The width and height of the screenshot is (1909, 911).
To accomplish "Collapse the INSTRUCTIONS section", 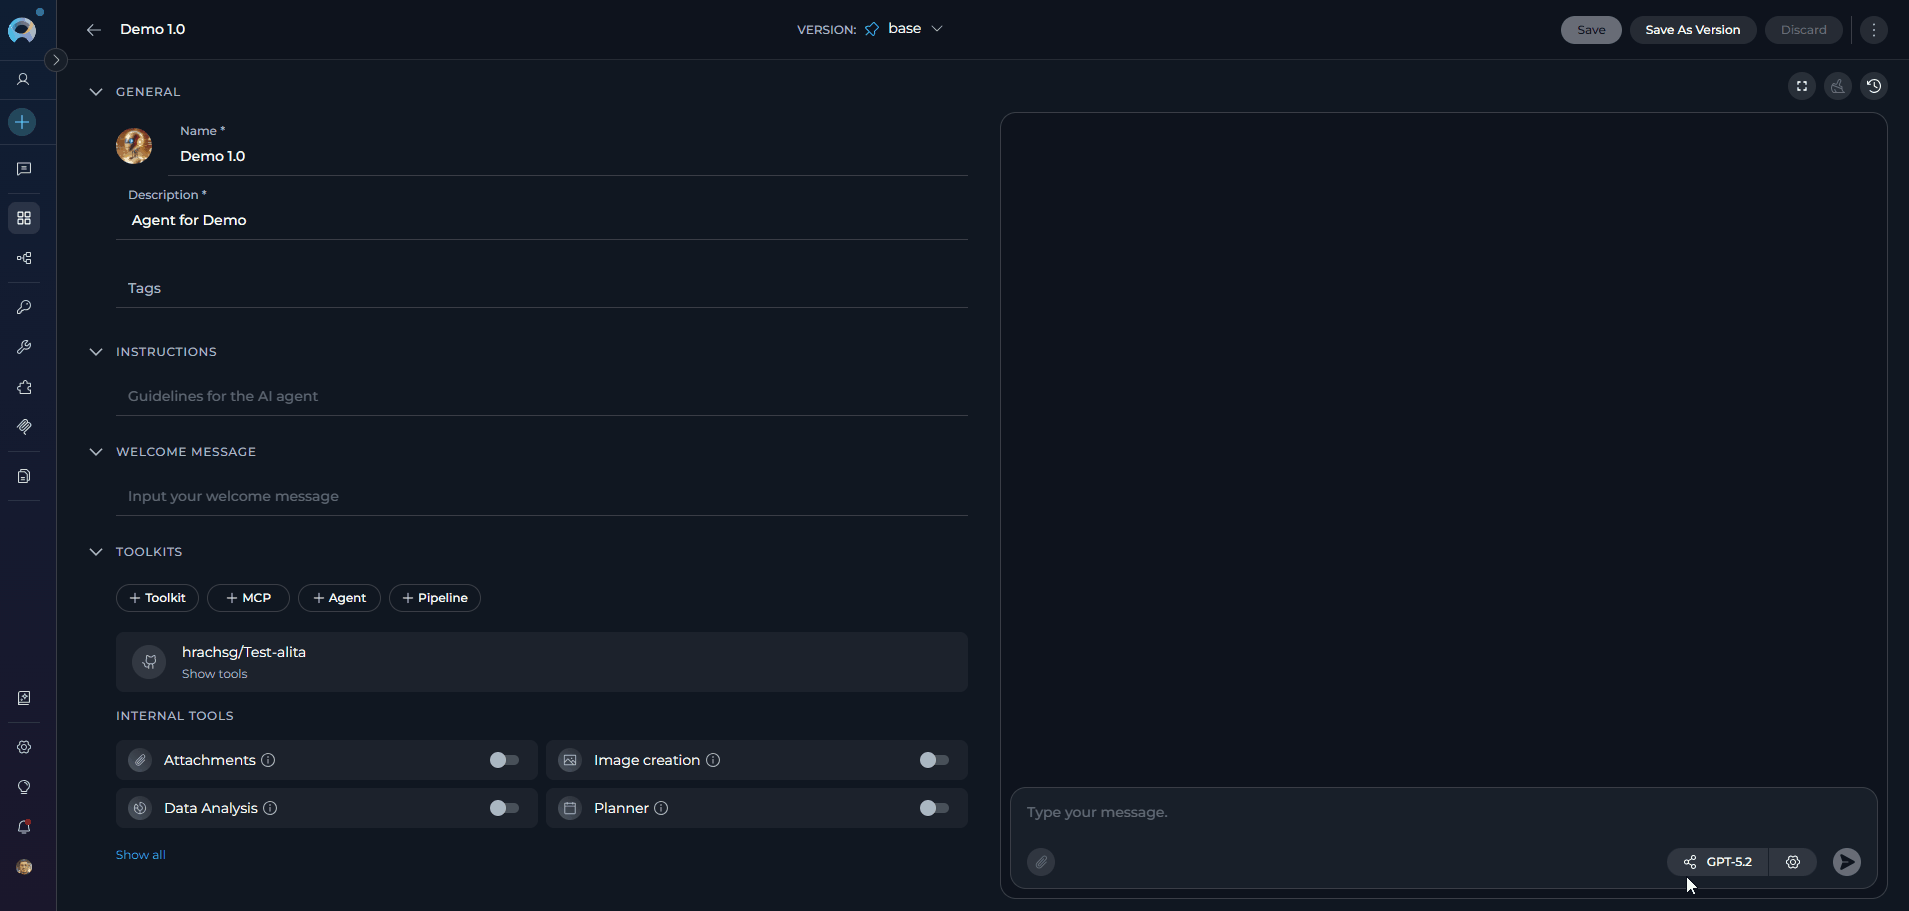I will [96, 352].
